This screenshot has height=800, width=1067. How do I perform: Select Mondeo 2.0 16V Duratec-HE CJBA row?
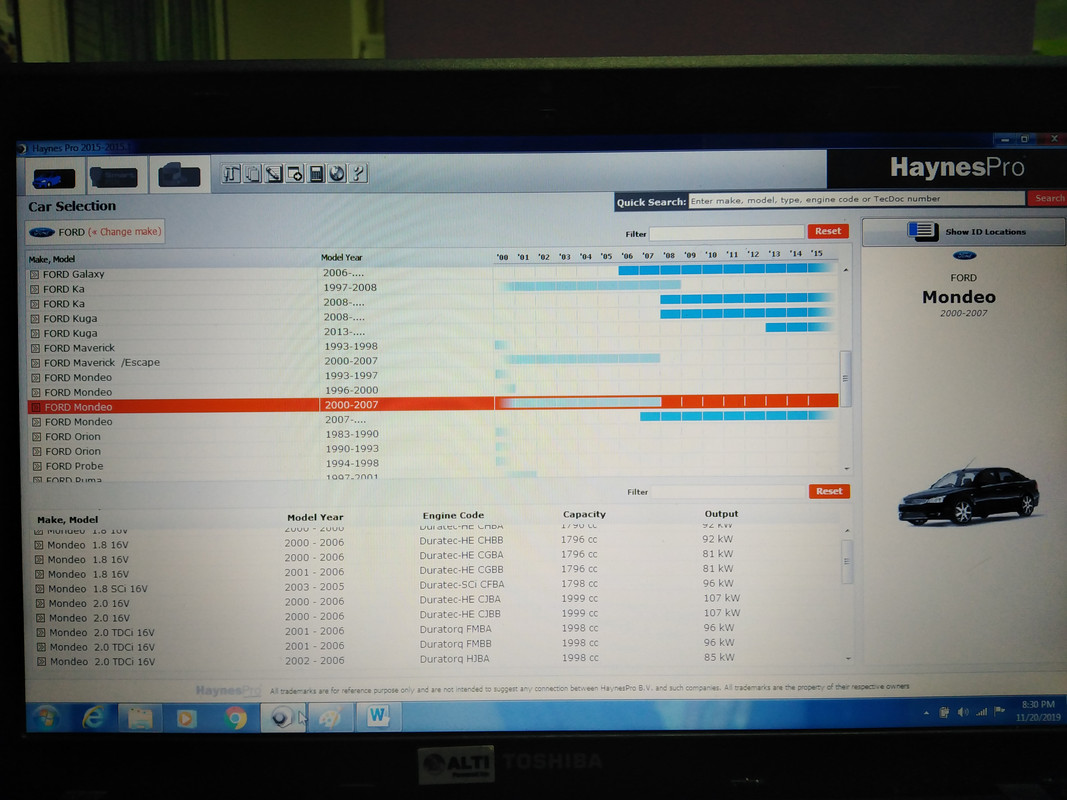[436, 601]
